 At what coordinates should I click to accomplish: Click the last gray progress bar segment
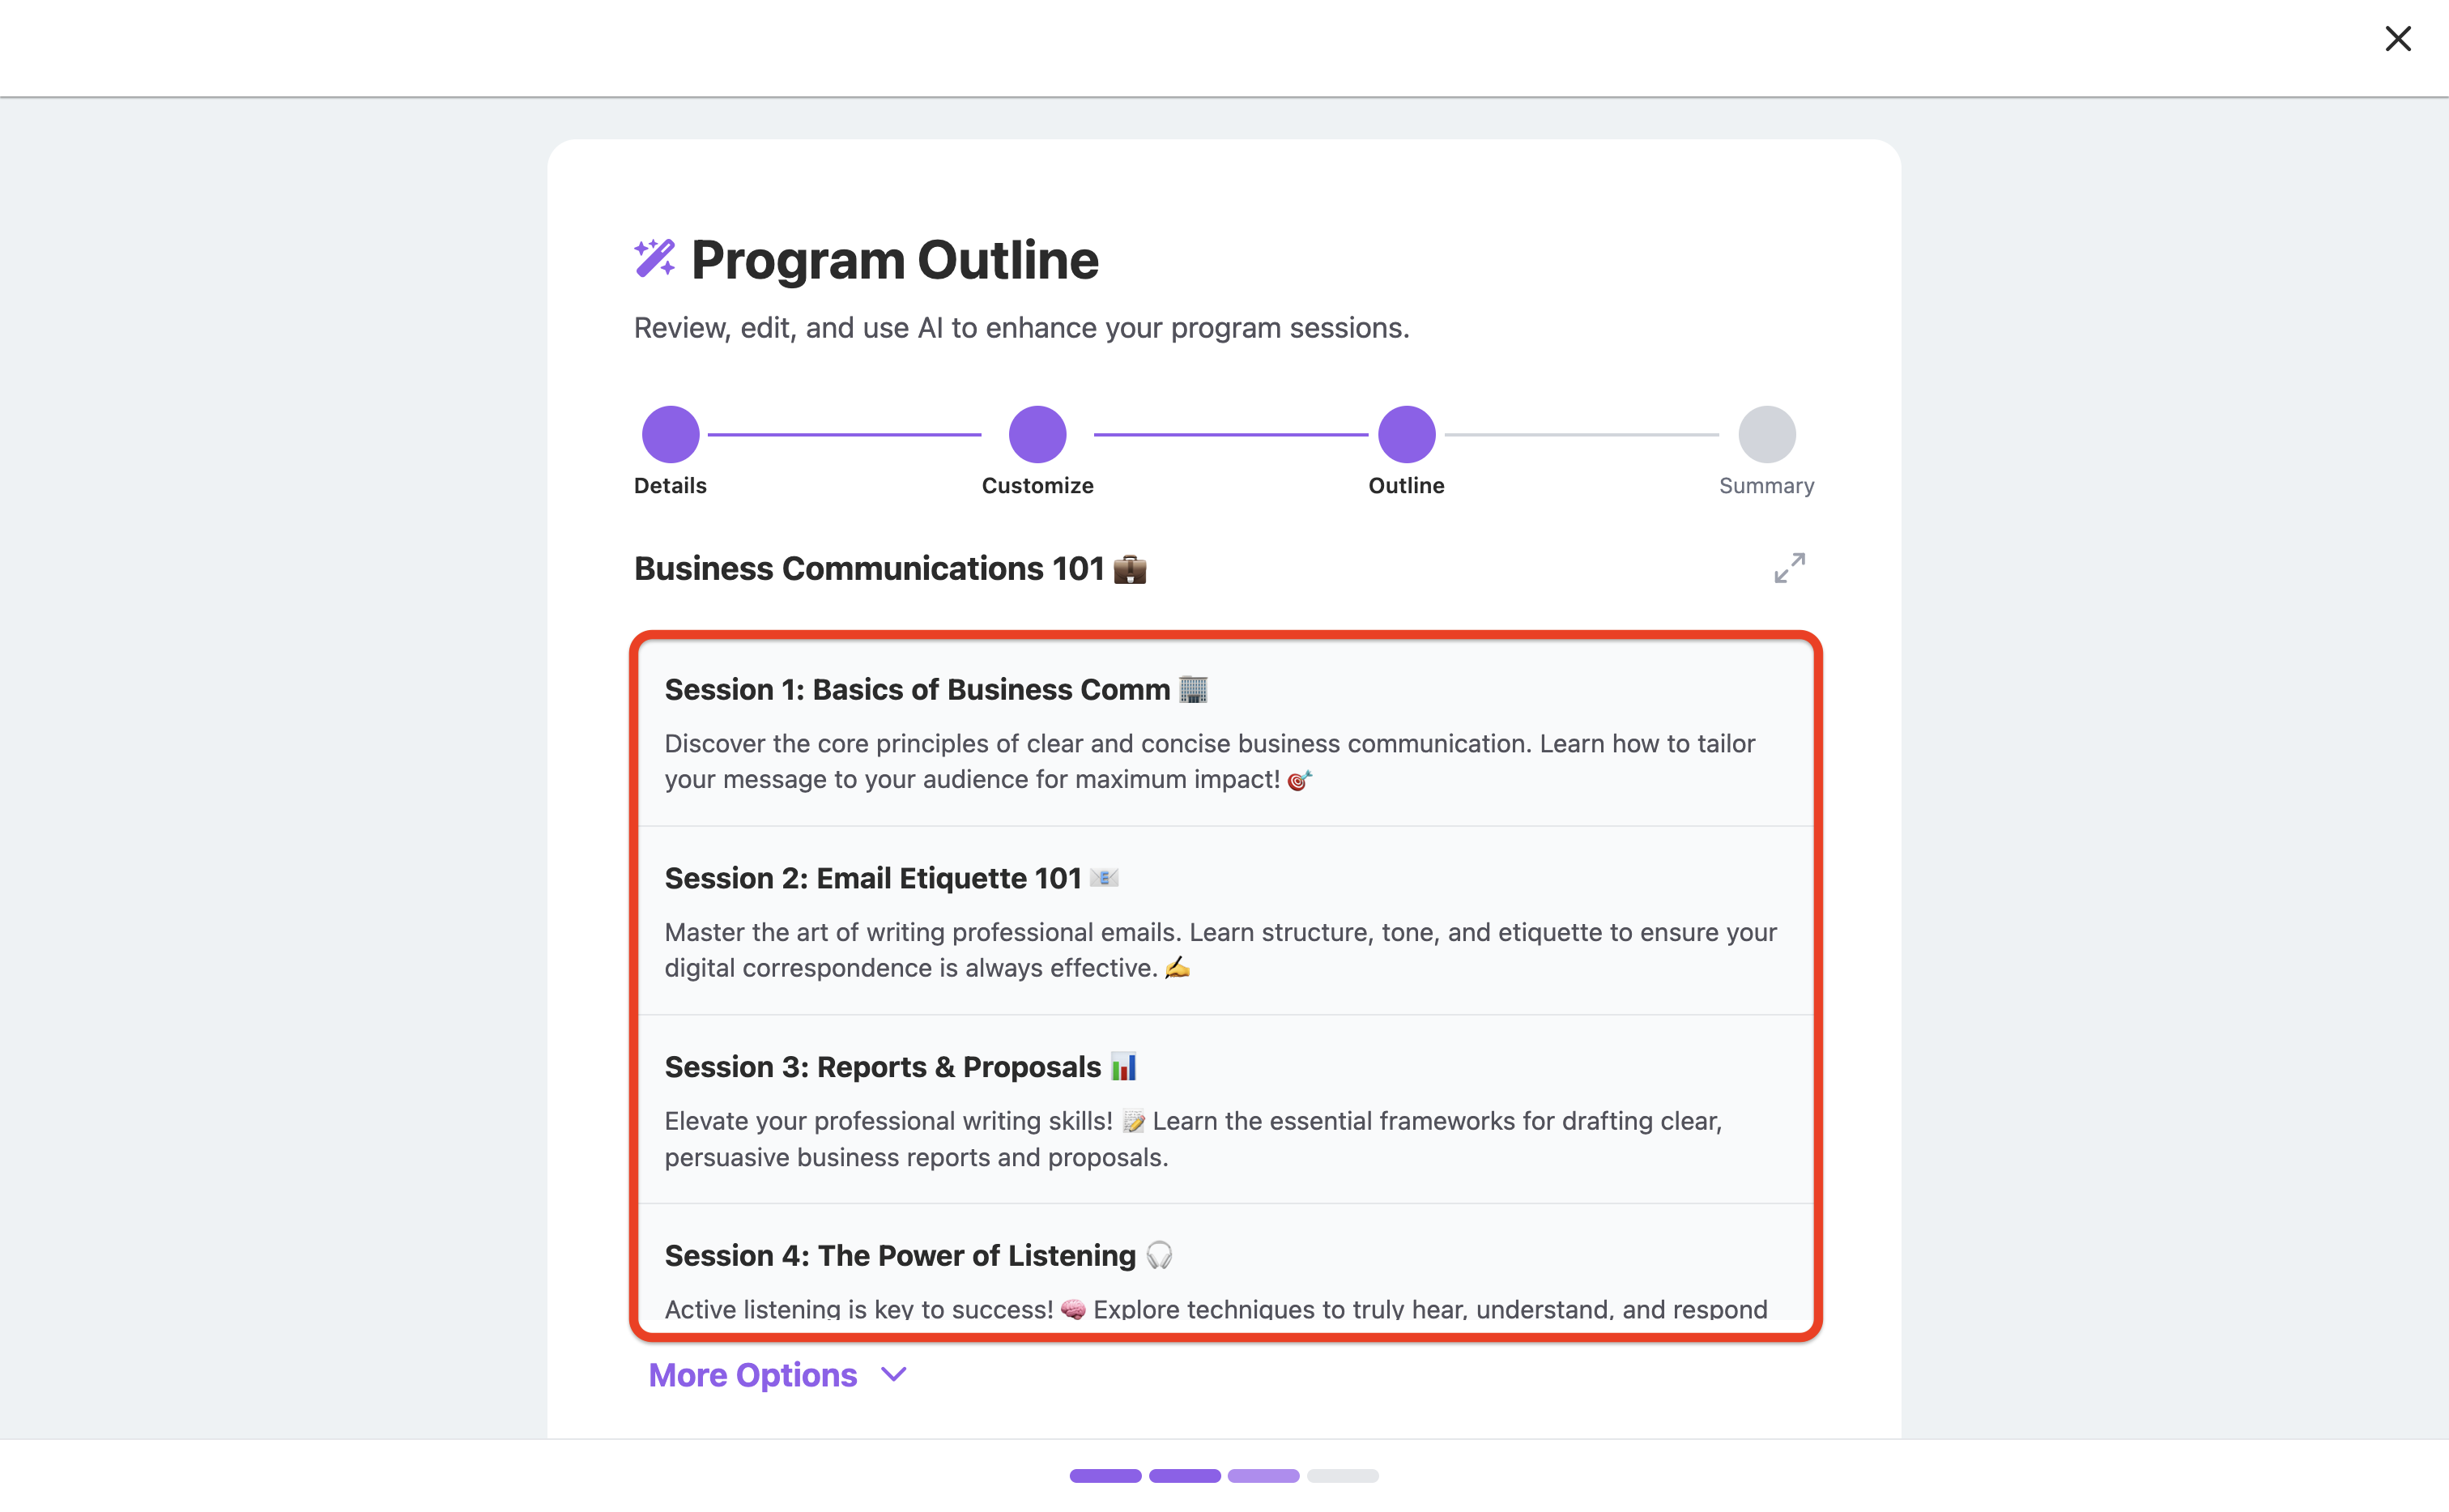(1342, 1475)
